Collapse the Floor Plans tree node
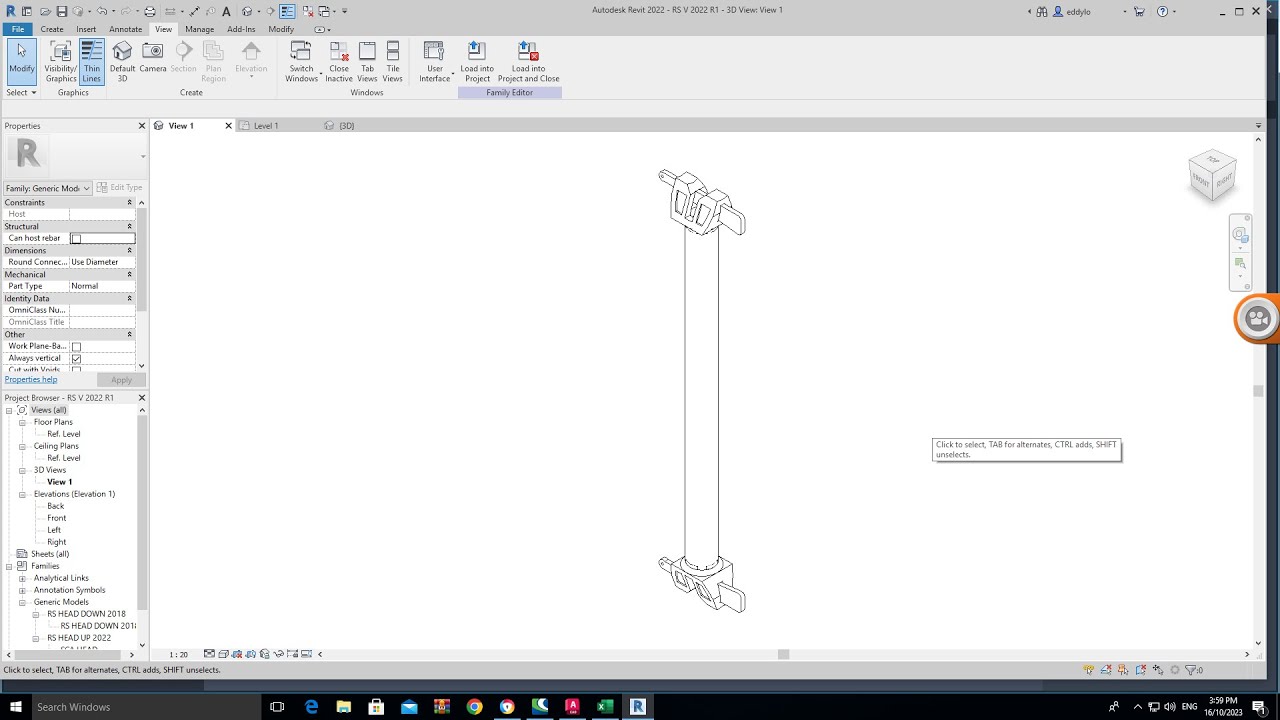The image size is (1280, 720). click(22, 422)
